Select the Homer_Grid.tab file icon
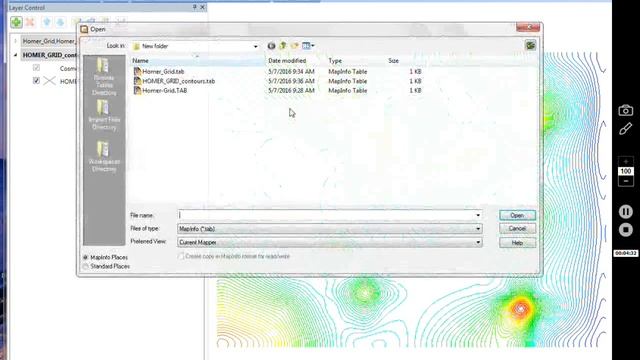The width and height of the screenshot is (640, 360). (138, 71)
